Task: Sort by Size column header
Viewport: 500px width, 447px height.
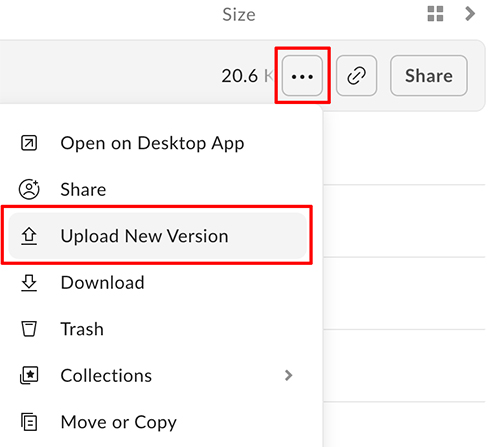Action: click(x=239, y=15)
